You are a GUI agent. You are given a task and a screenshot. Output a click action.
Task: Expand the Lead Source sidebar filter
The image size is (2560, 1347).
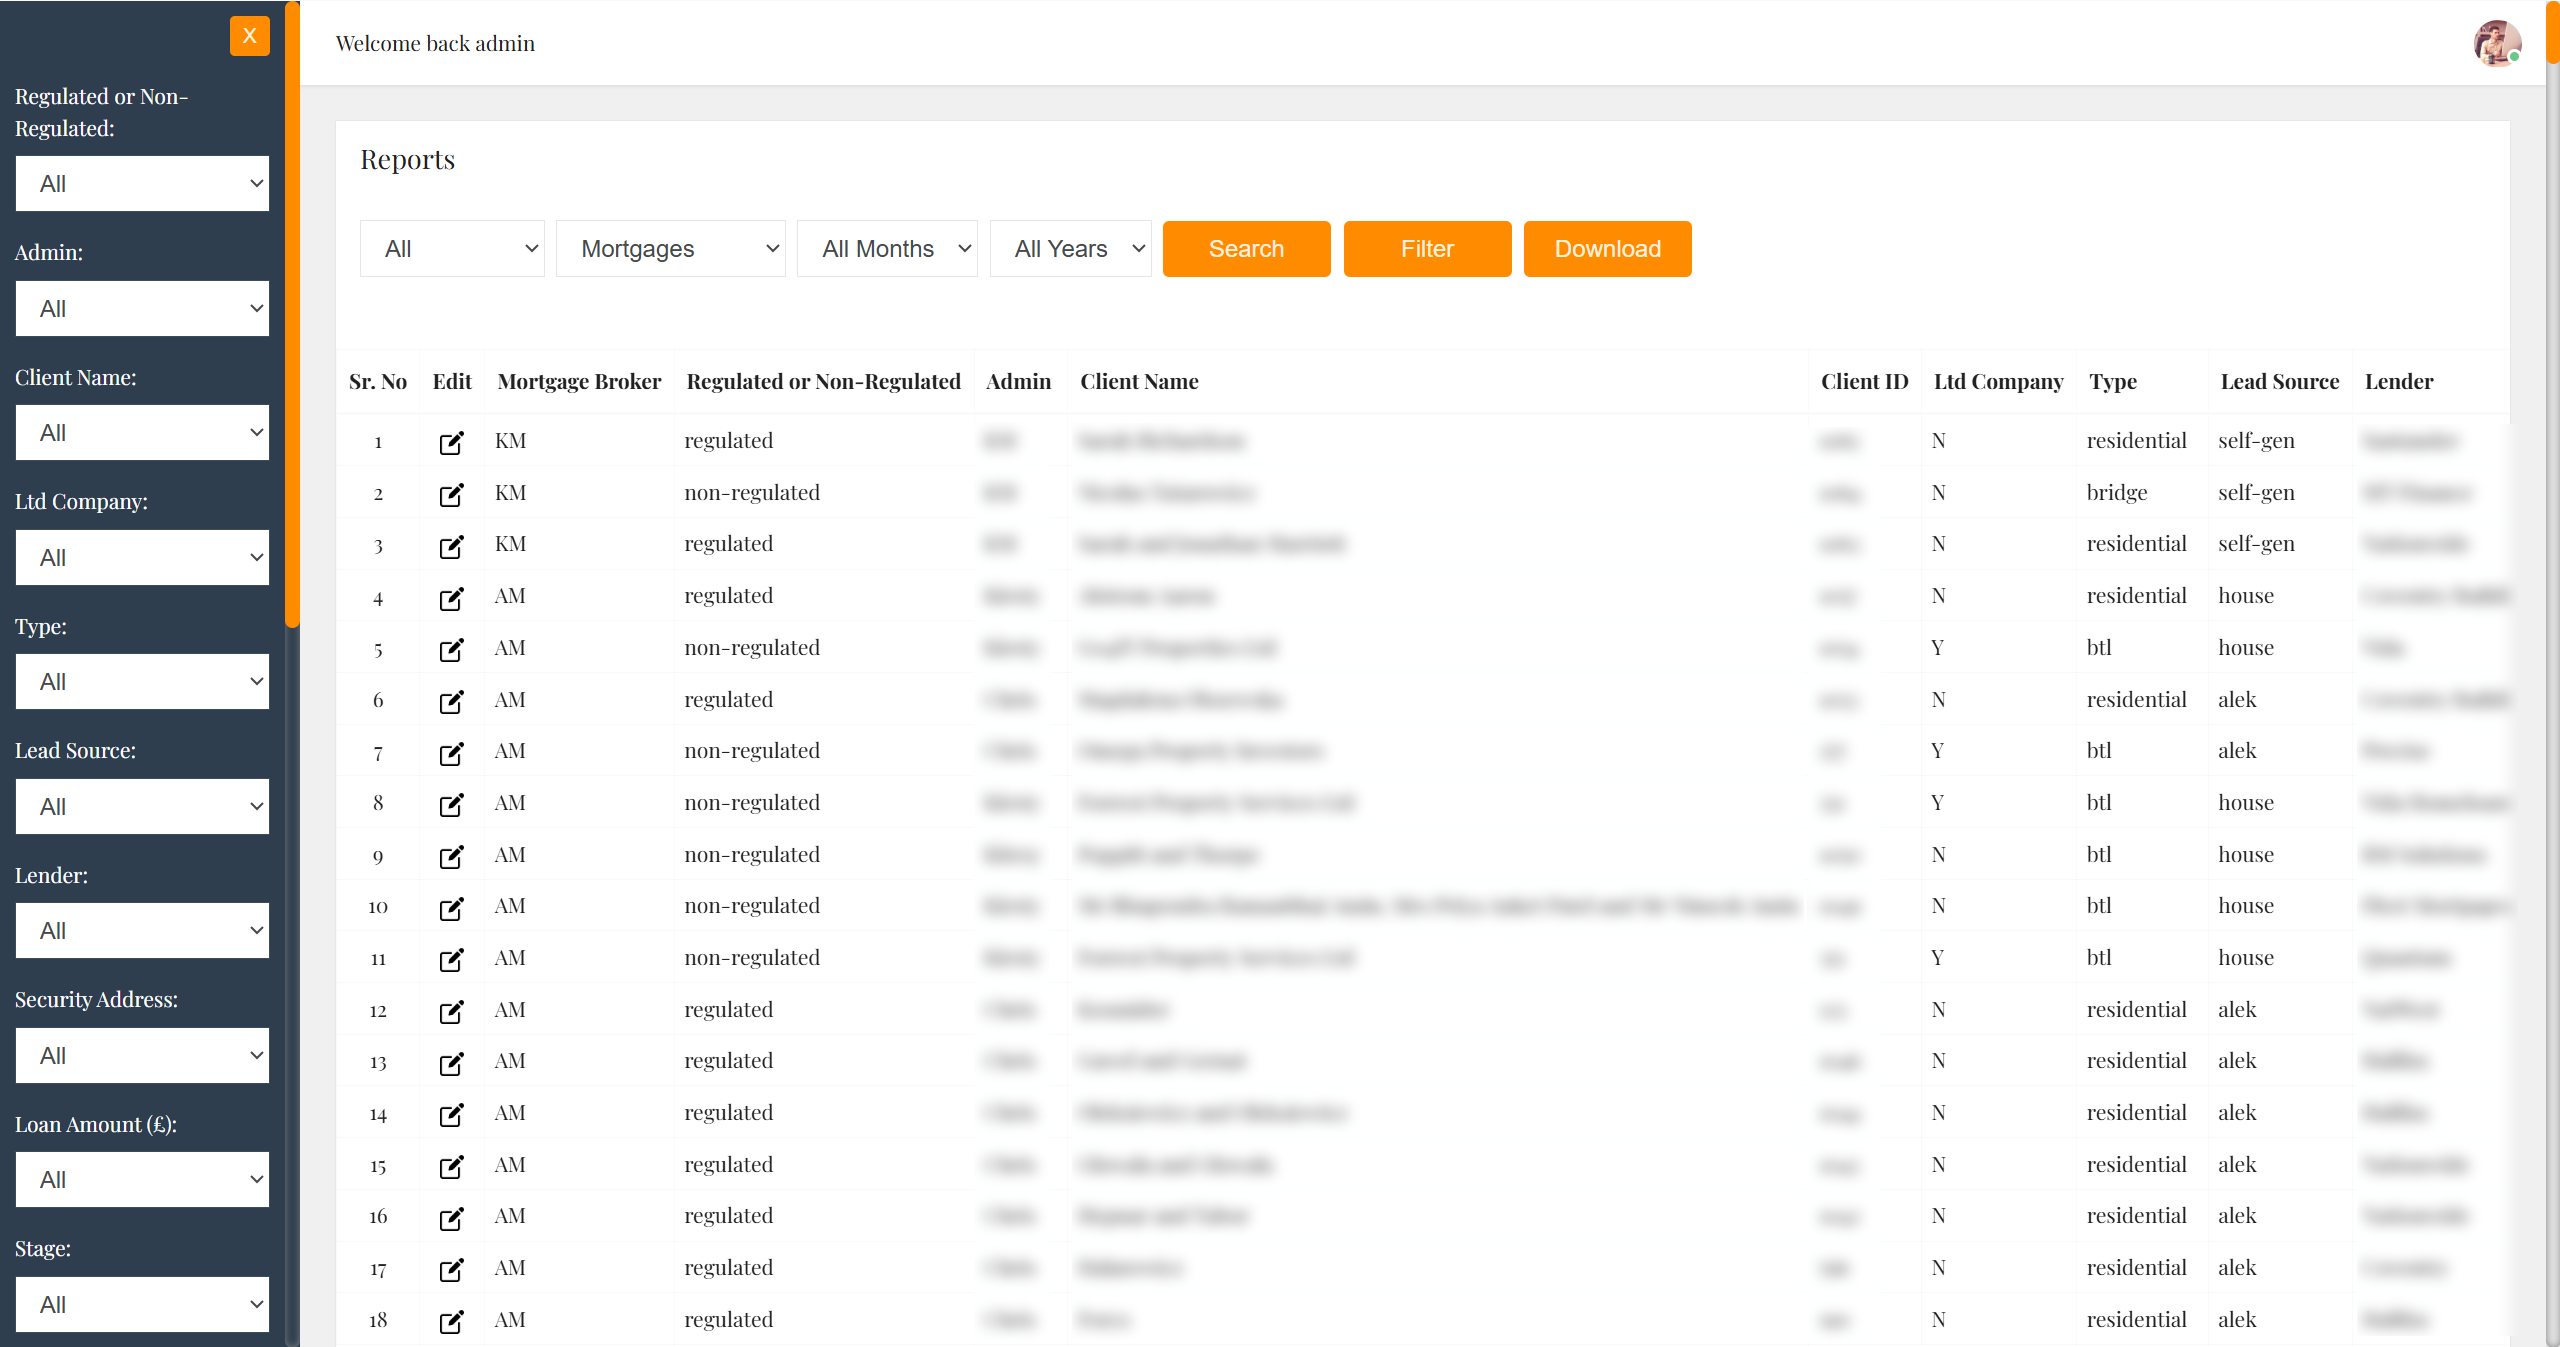pyautogui.click(x=142, y=807)
